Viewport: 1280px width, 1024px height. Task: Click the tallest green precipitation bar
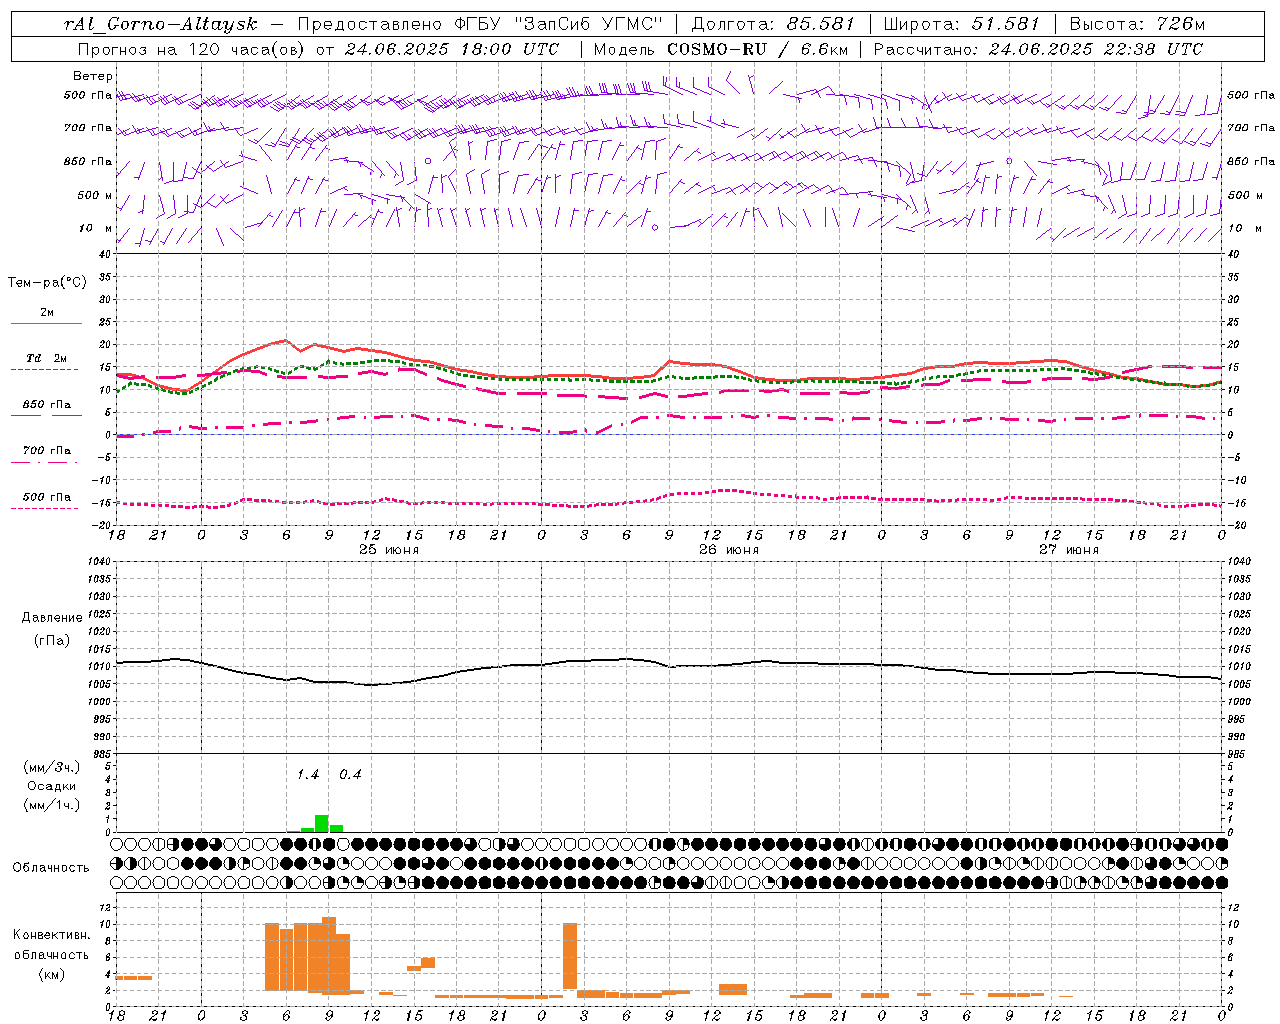[322, 823]
